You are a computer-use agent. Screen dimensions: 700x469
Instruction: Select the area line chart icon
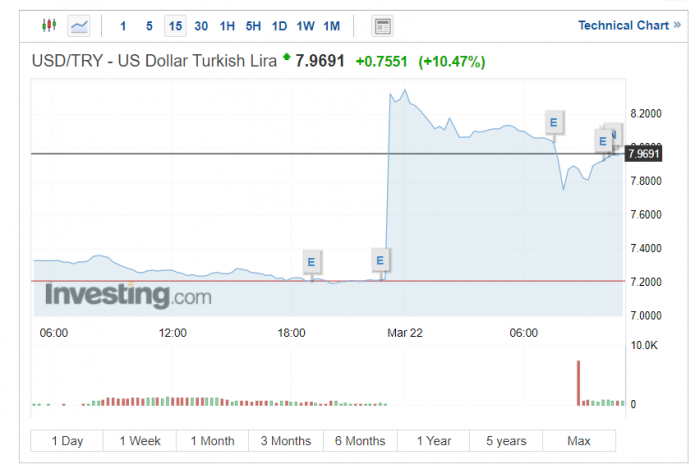click(x=79, y=26)
